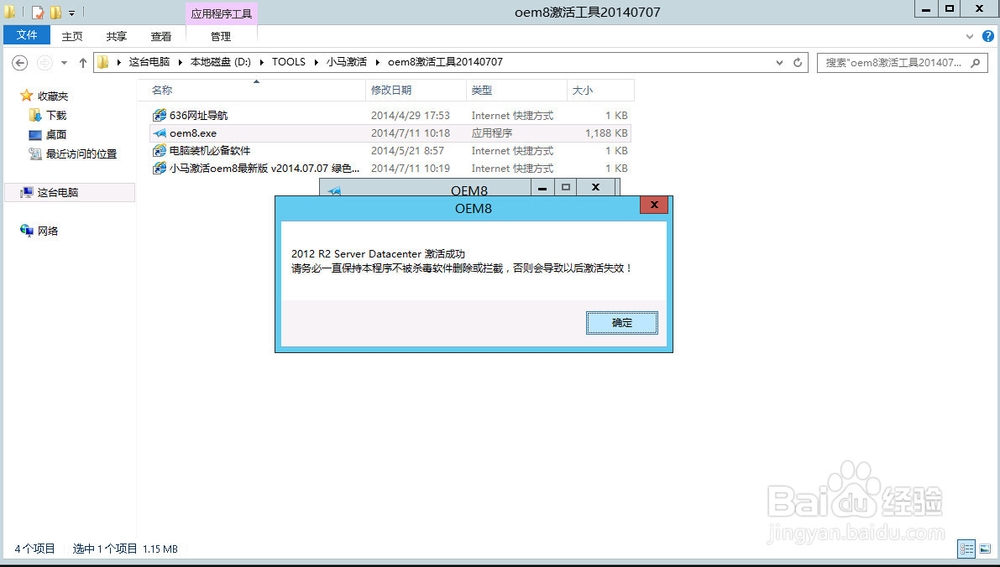Close the OEM8 dialog with red X
Viewport: 1000px width, 567px height.
(x=654, y=205)
